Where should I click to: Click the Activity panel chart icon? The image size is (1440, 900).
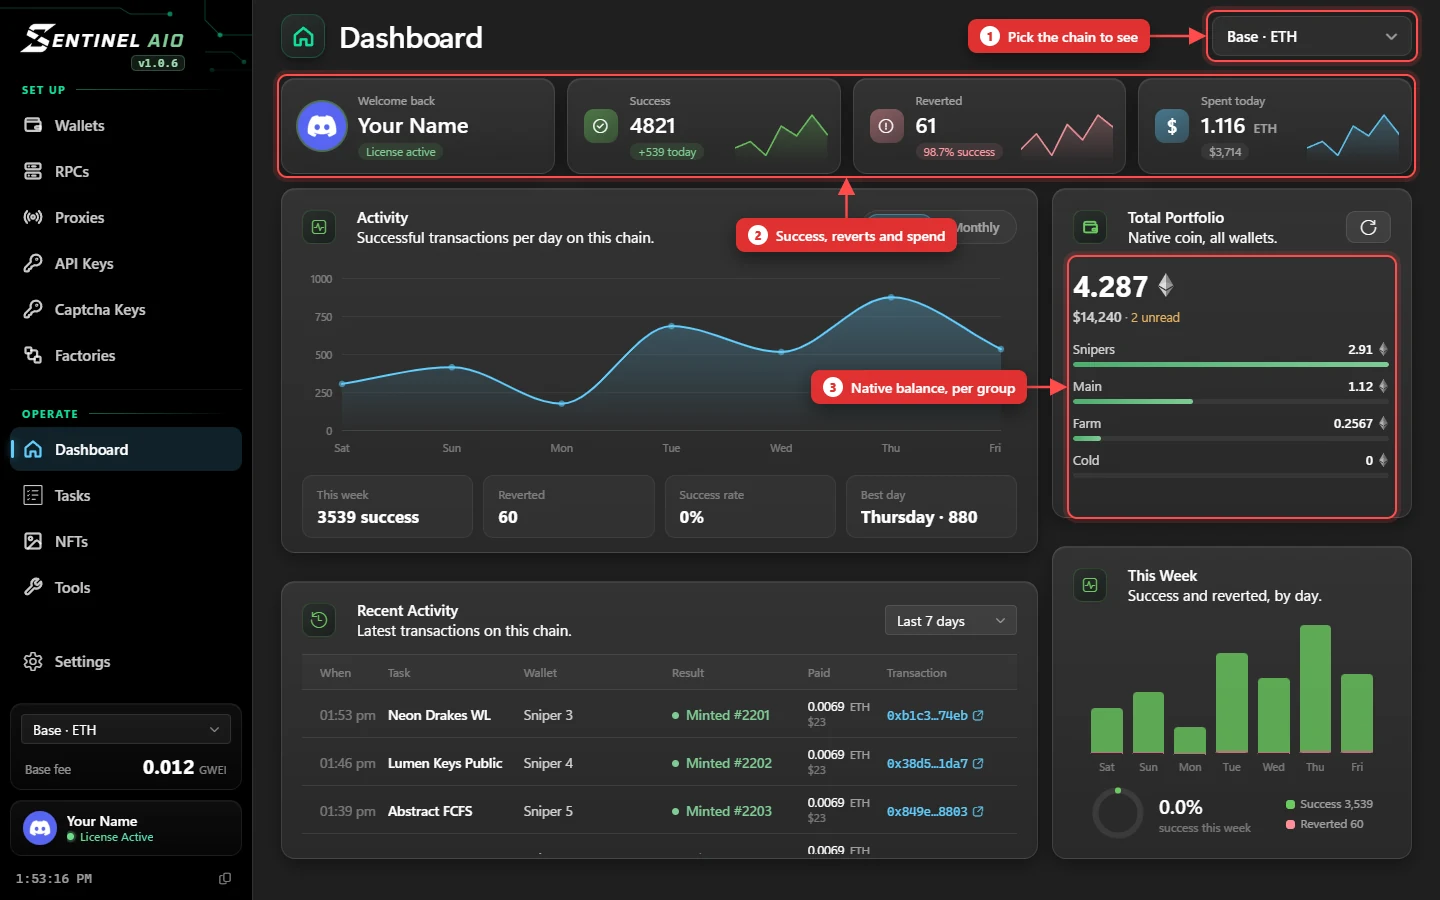[x=319, y=227]
